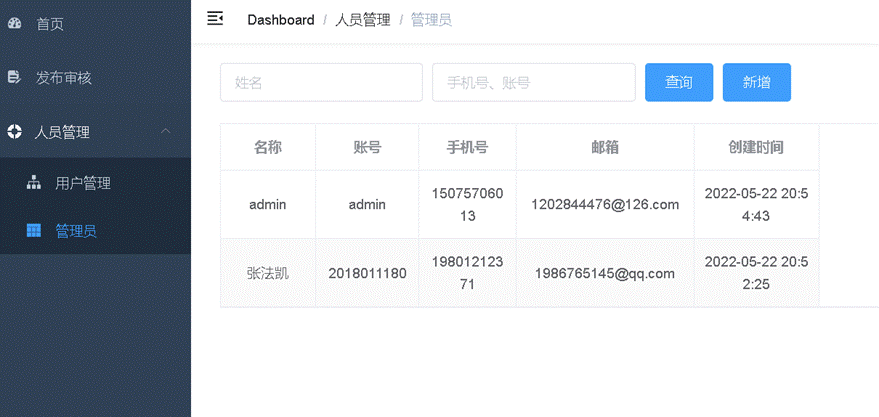The height and width of the screenshot is (417, 879).
Task: Click the table grid icon beside 管理员
Action: (34, 230)
